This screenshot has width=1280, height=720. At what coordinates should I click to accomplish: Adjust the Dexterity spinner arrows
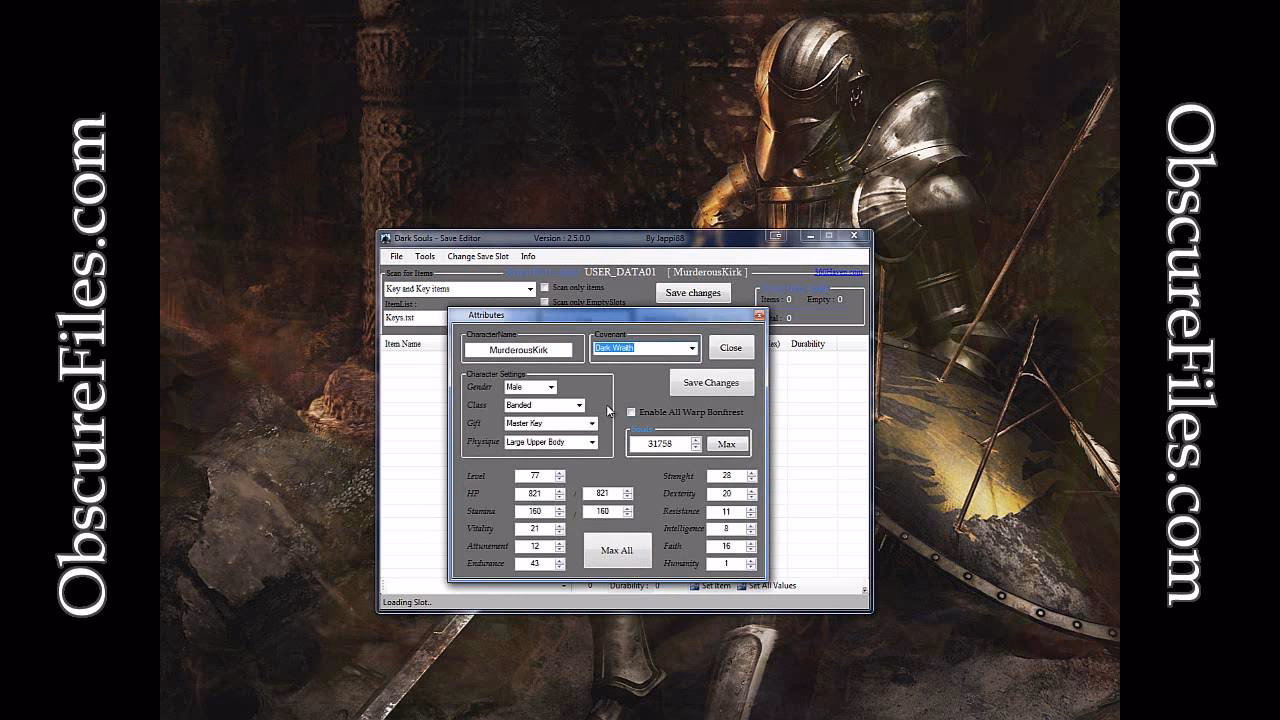(x=751, y=494)
